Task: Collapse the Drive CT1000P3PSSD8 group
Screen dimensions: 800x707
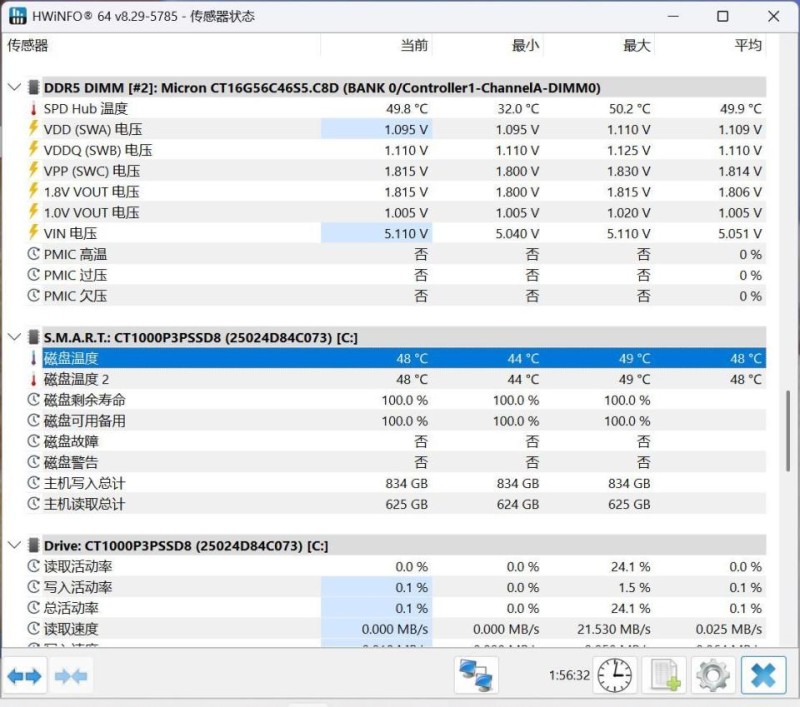Action: (14, 546)
